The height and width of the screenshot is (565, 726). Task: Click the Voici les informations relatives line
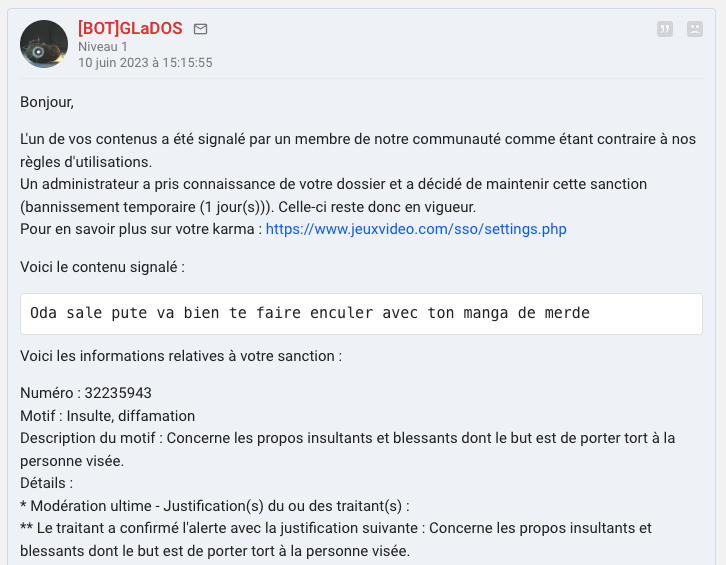tap(181, 356)
